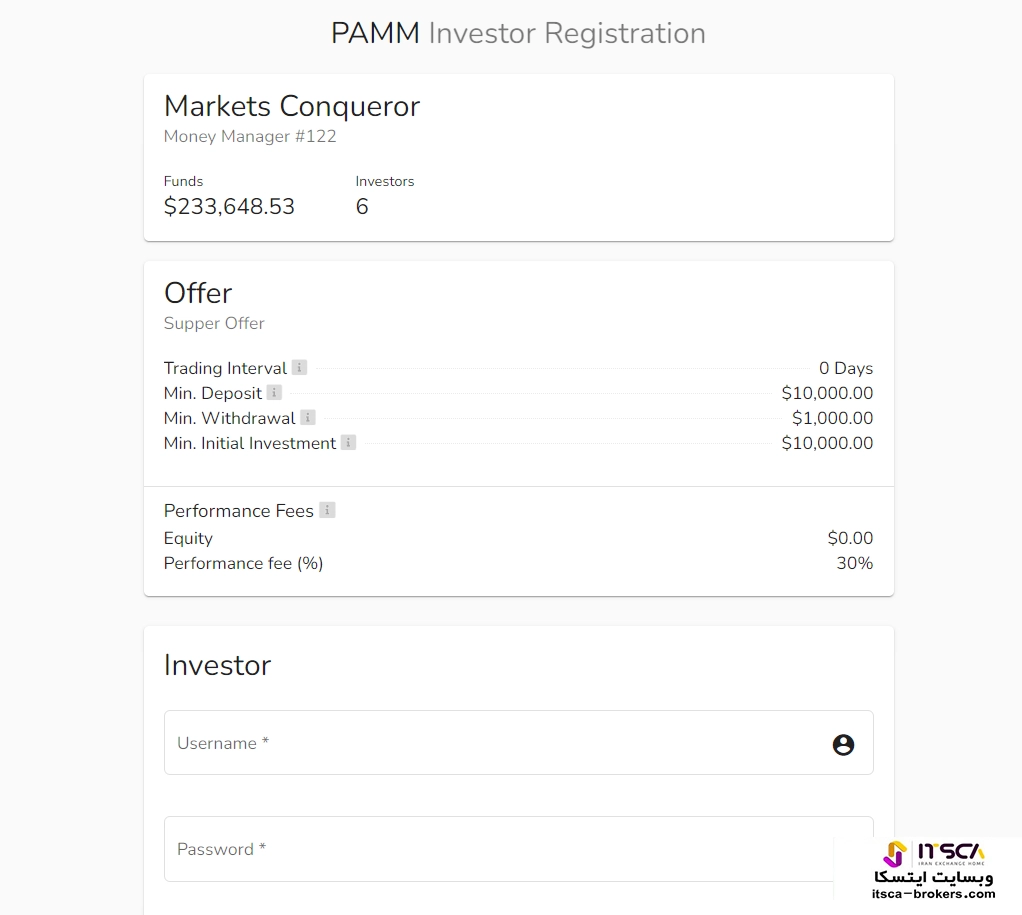Screen dimensions: 1022x915
Task: Click the account icon in Username field
Action: click(843, 744)
